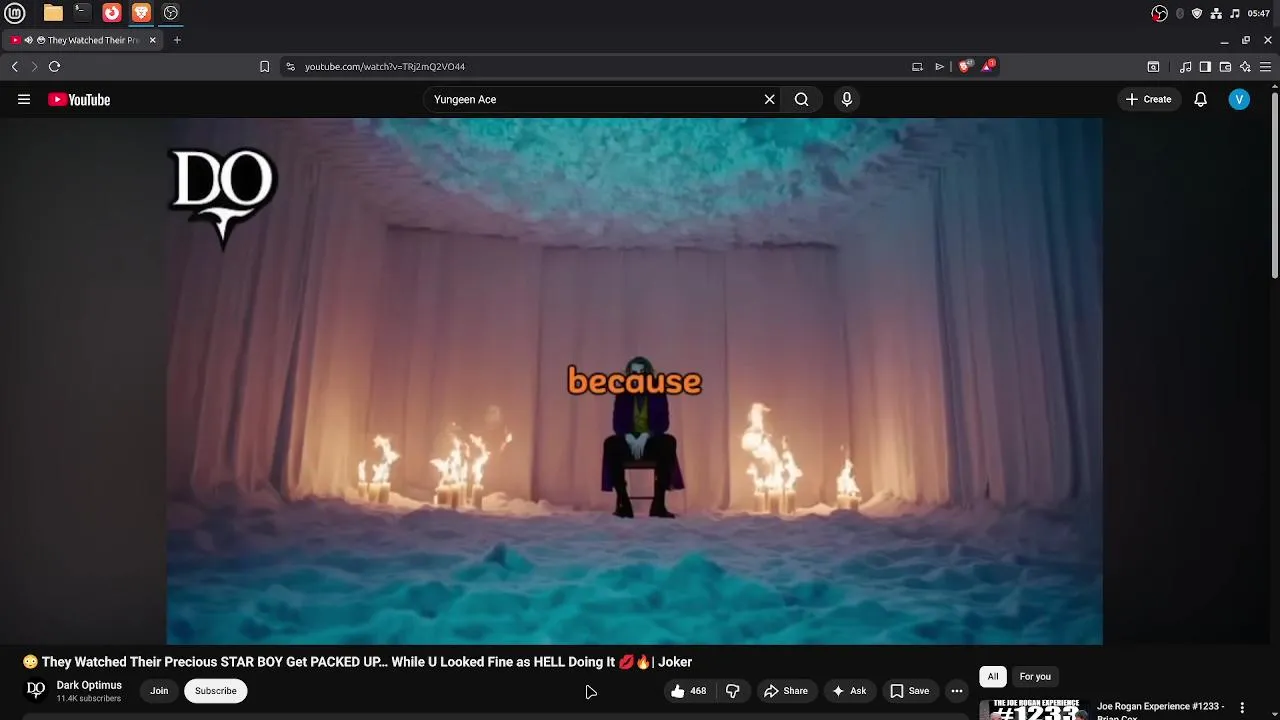Open options menu for Joe Rogan video

click(x=1242, y=707)
